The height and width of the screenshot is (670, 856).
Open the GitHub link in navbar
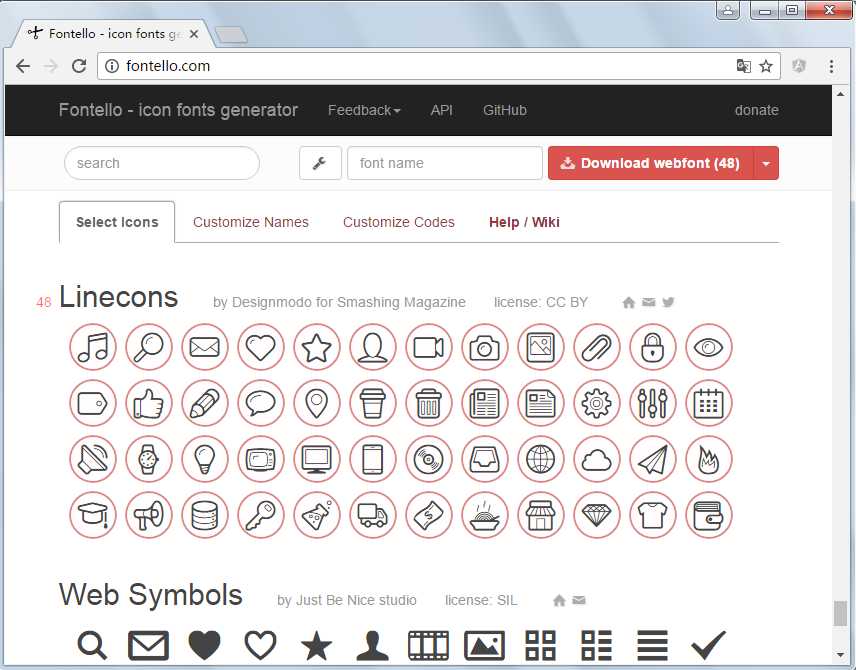click(505, 110)
